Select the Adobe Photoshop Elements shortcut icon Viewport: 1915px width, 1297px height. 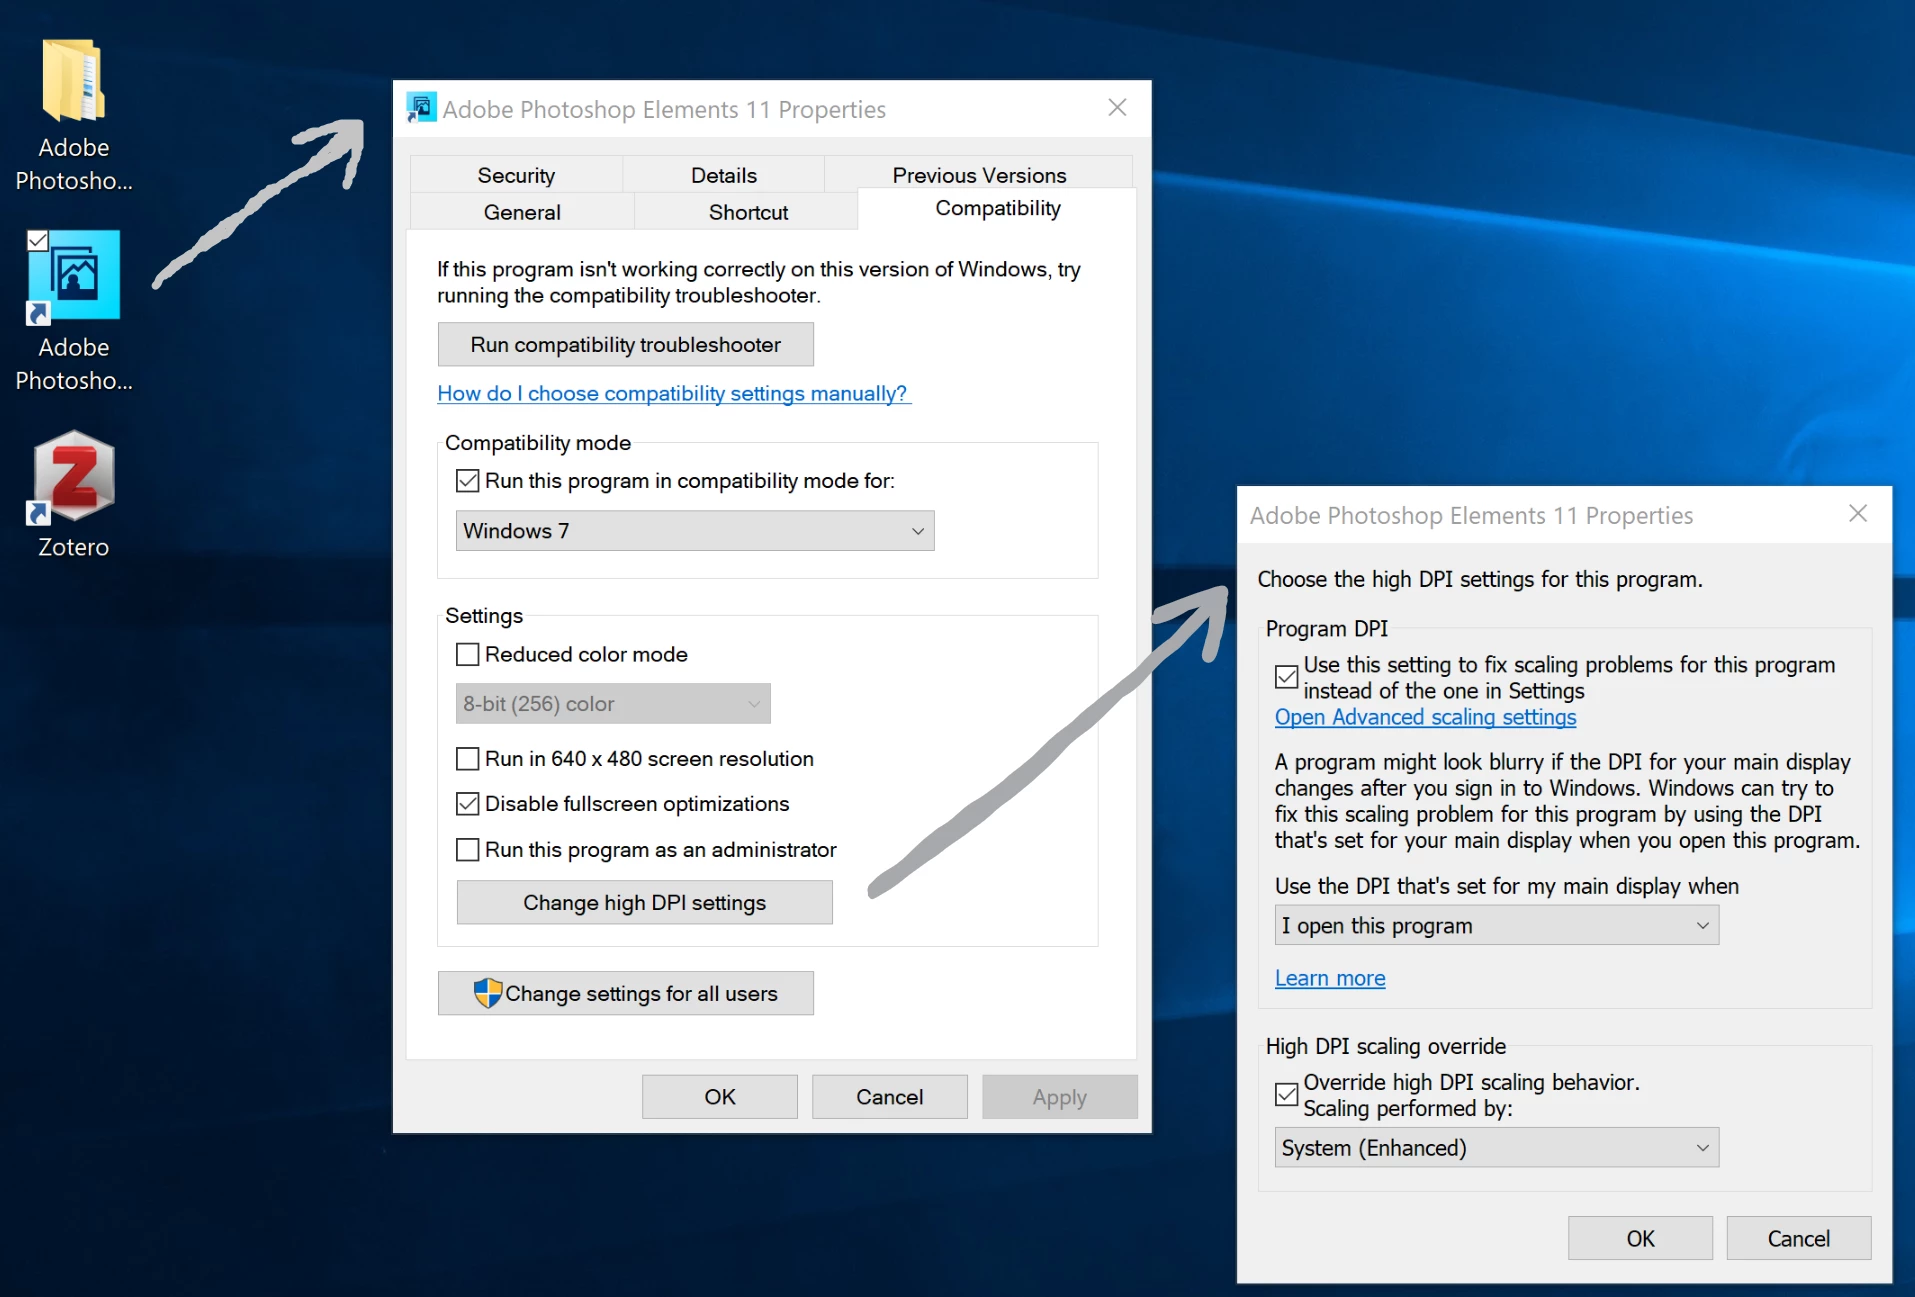pos(74,277)
